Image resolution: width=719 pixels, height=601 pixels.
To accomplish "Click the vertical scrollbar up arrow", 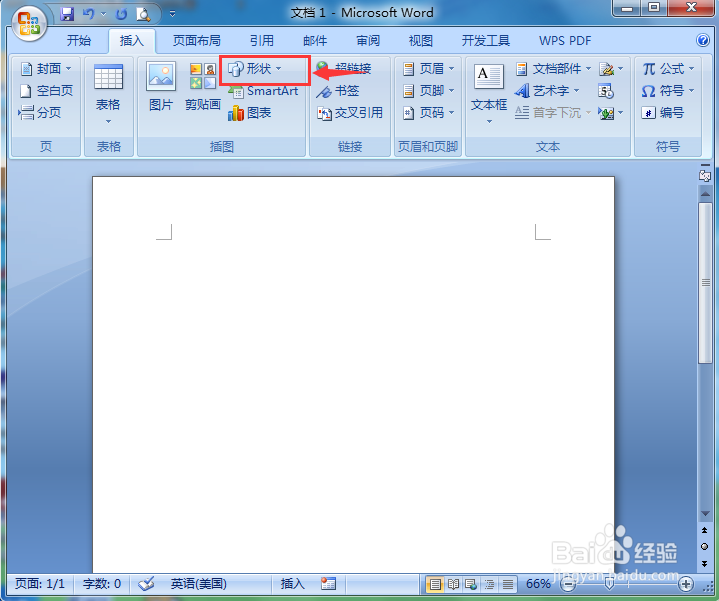I will pos(705,194).
